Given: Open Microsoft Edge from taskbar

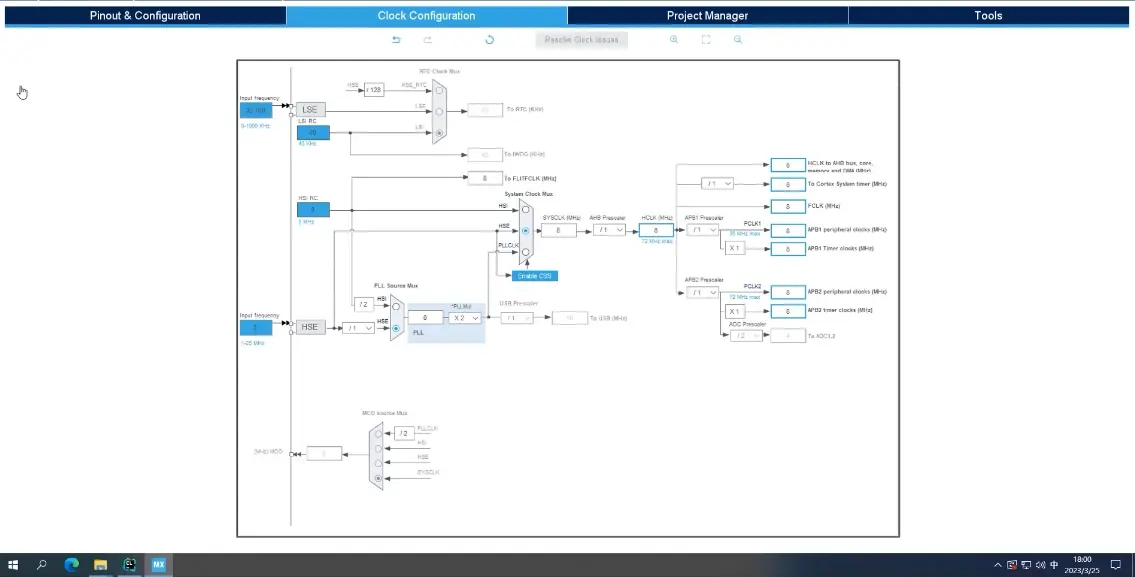Looking at the screenshot, I should (71, 565).
